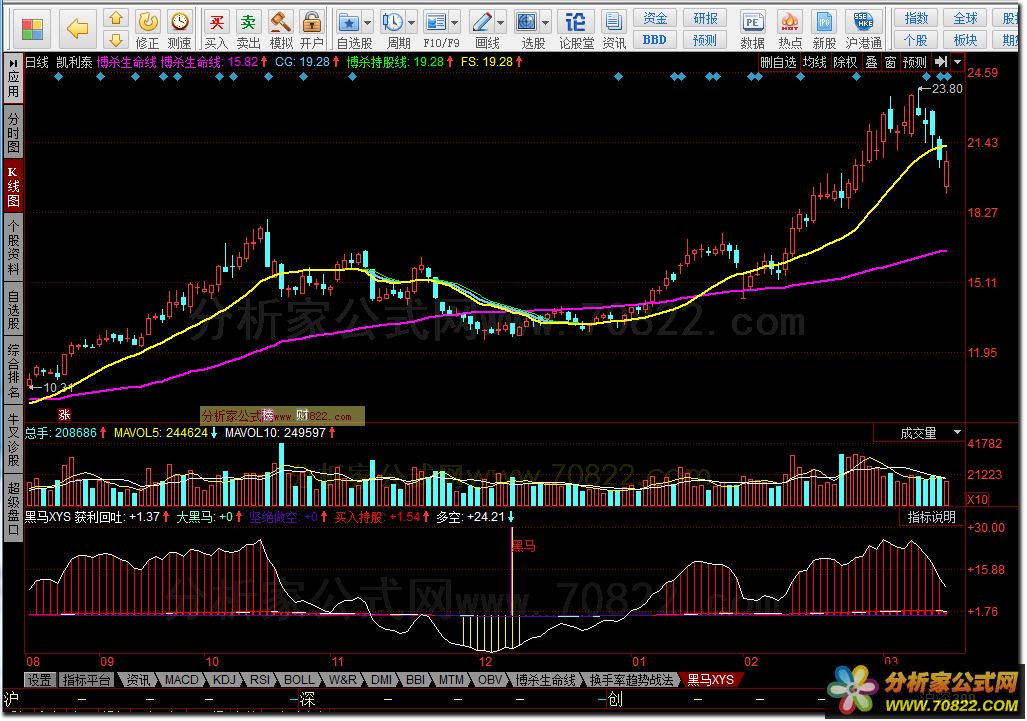The width and height of the screenshot is (1027, 721).
Task: Open 指标说明 indicator description
Action: click(x=931, y=517)
